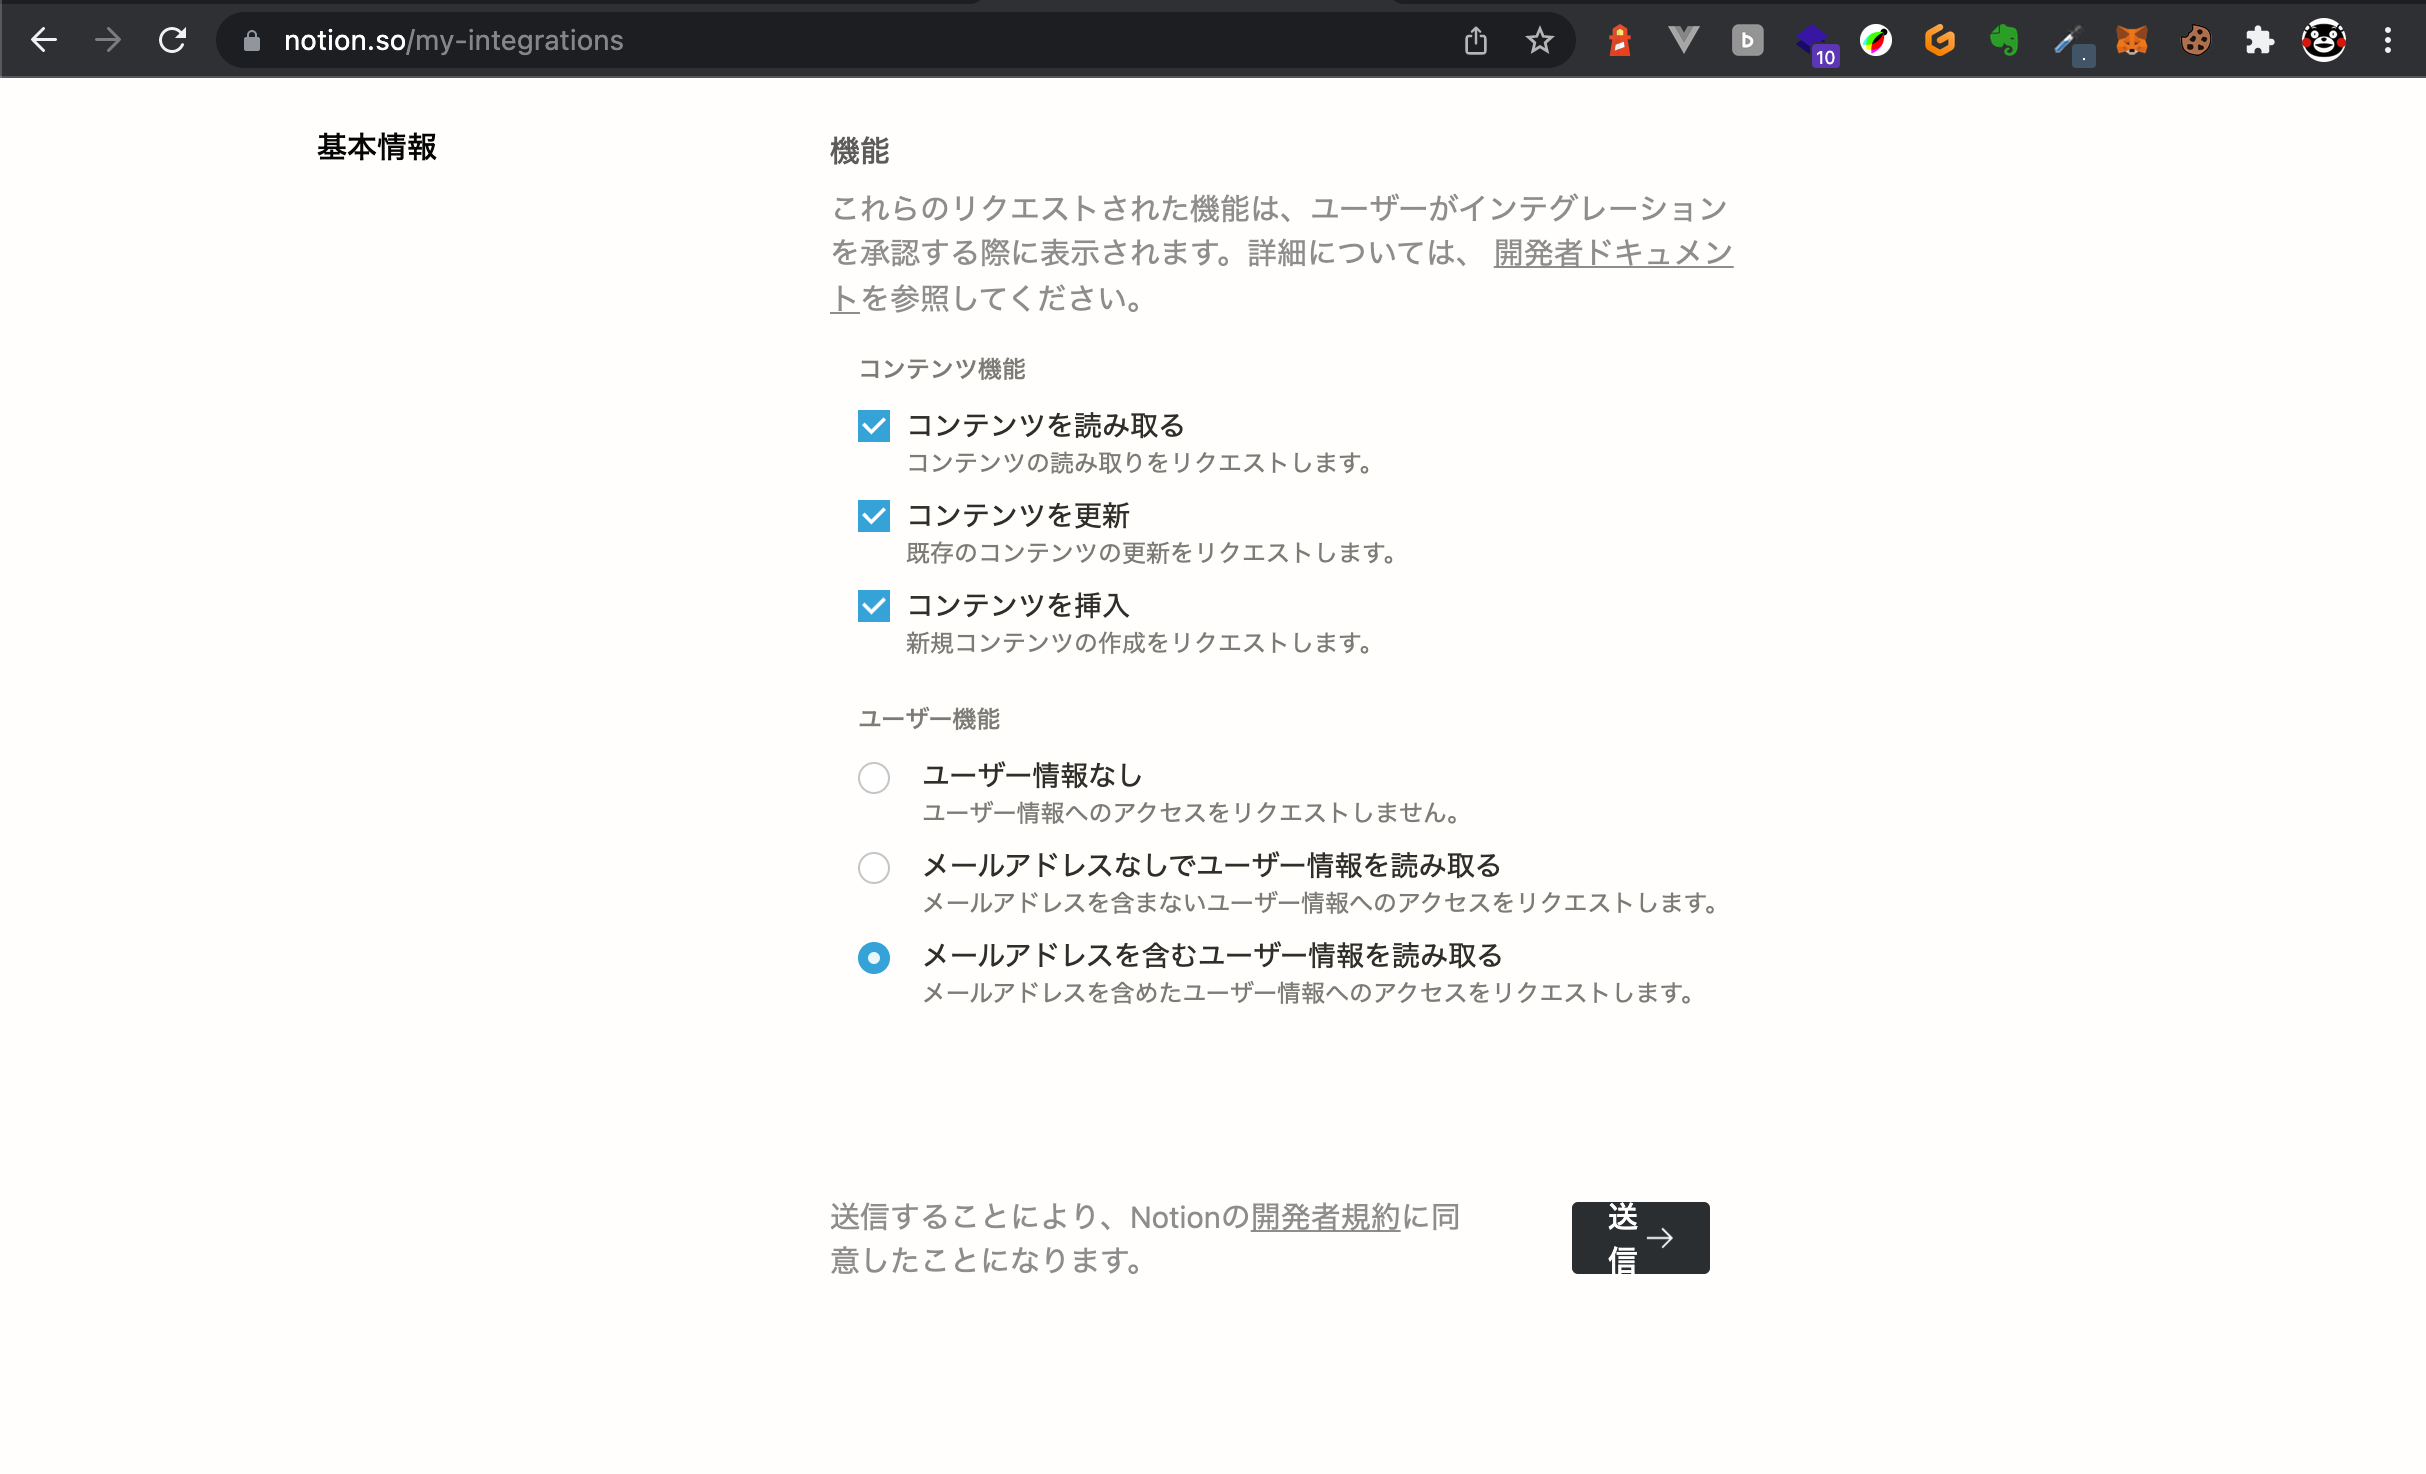This screenshot has height=1474, width=2426.
Task: Open the Lighthouse extension
Action: point(1620,40)
